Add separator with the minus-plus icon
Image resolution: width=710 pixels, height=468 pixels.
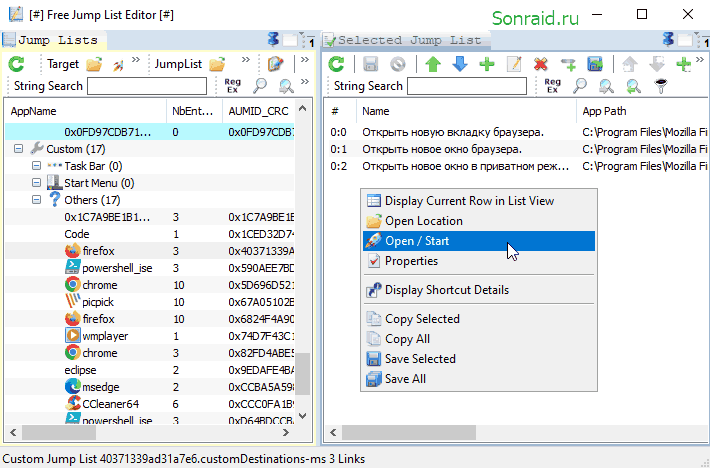[x=568, y=65]
